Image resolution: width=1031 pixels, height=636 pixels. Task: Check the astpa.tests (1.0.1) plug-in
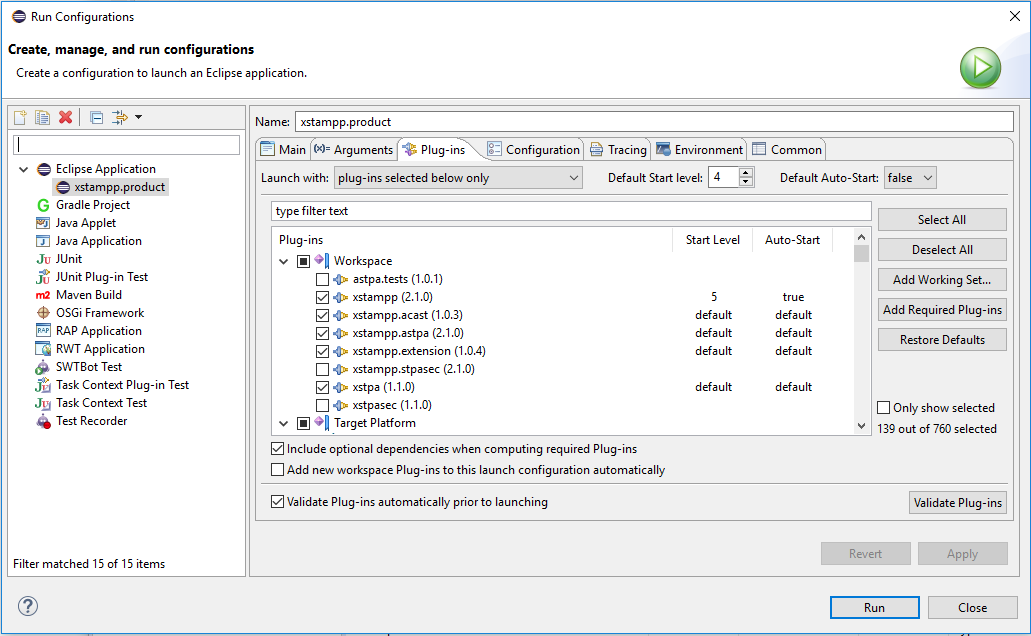(322, 280)
